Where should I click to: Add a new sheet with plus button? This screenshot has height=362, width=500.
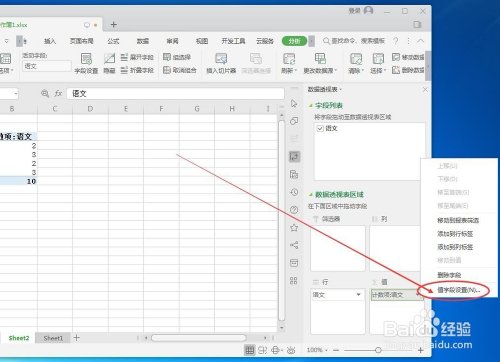coord(77,338)
